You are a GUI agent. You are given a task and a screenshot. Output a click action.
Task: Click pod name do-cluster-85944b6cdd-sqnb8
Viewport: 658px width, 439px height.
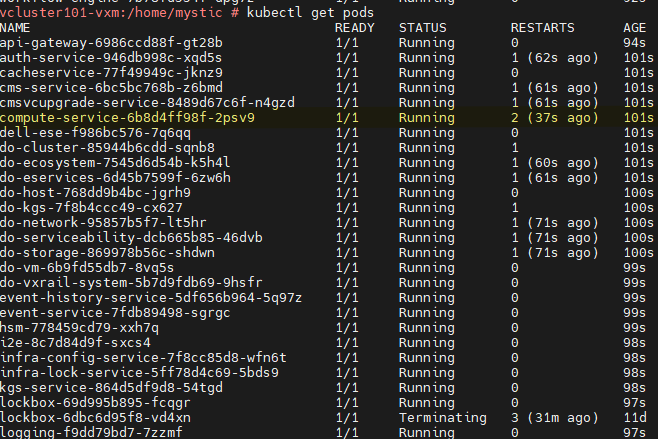(107, 148)
